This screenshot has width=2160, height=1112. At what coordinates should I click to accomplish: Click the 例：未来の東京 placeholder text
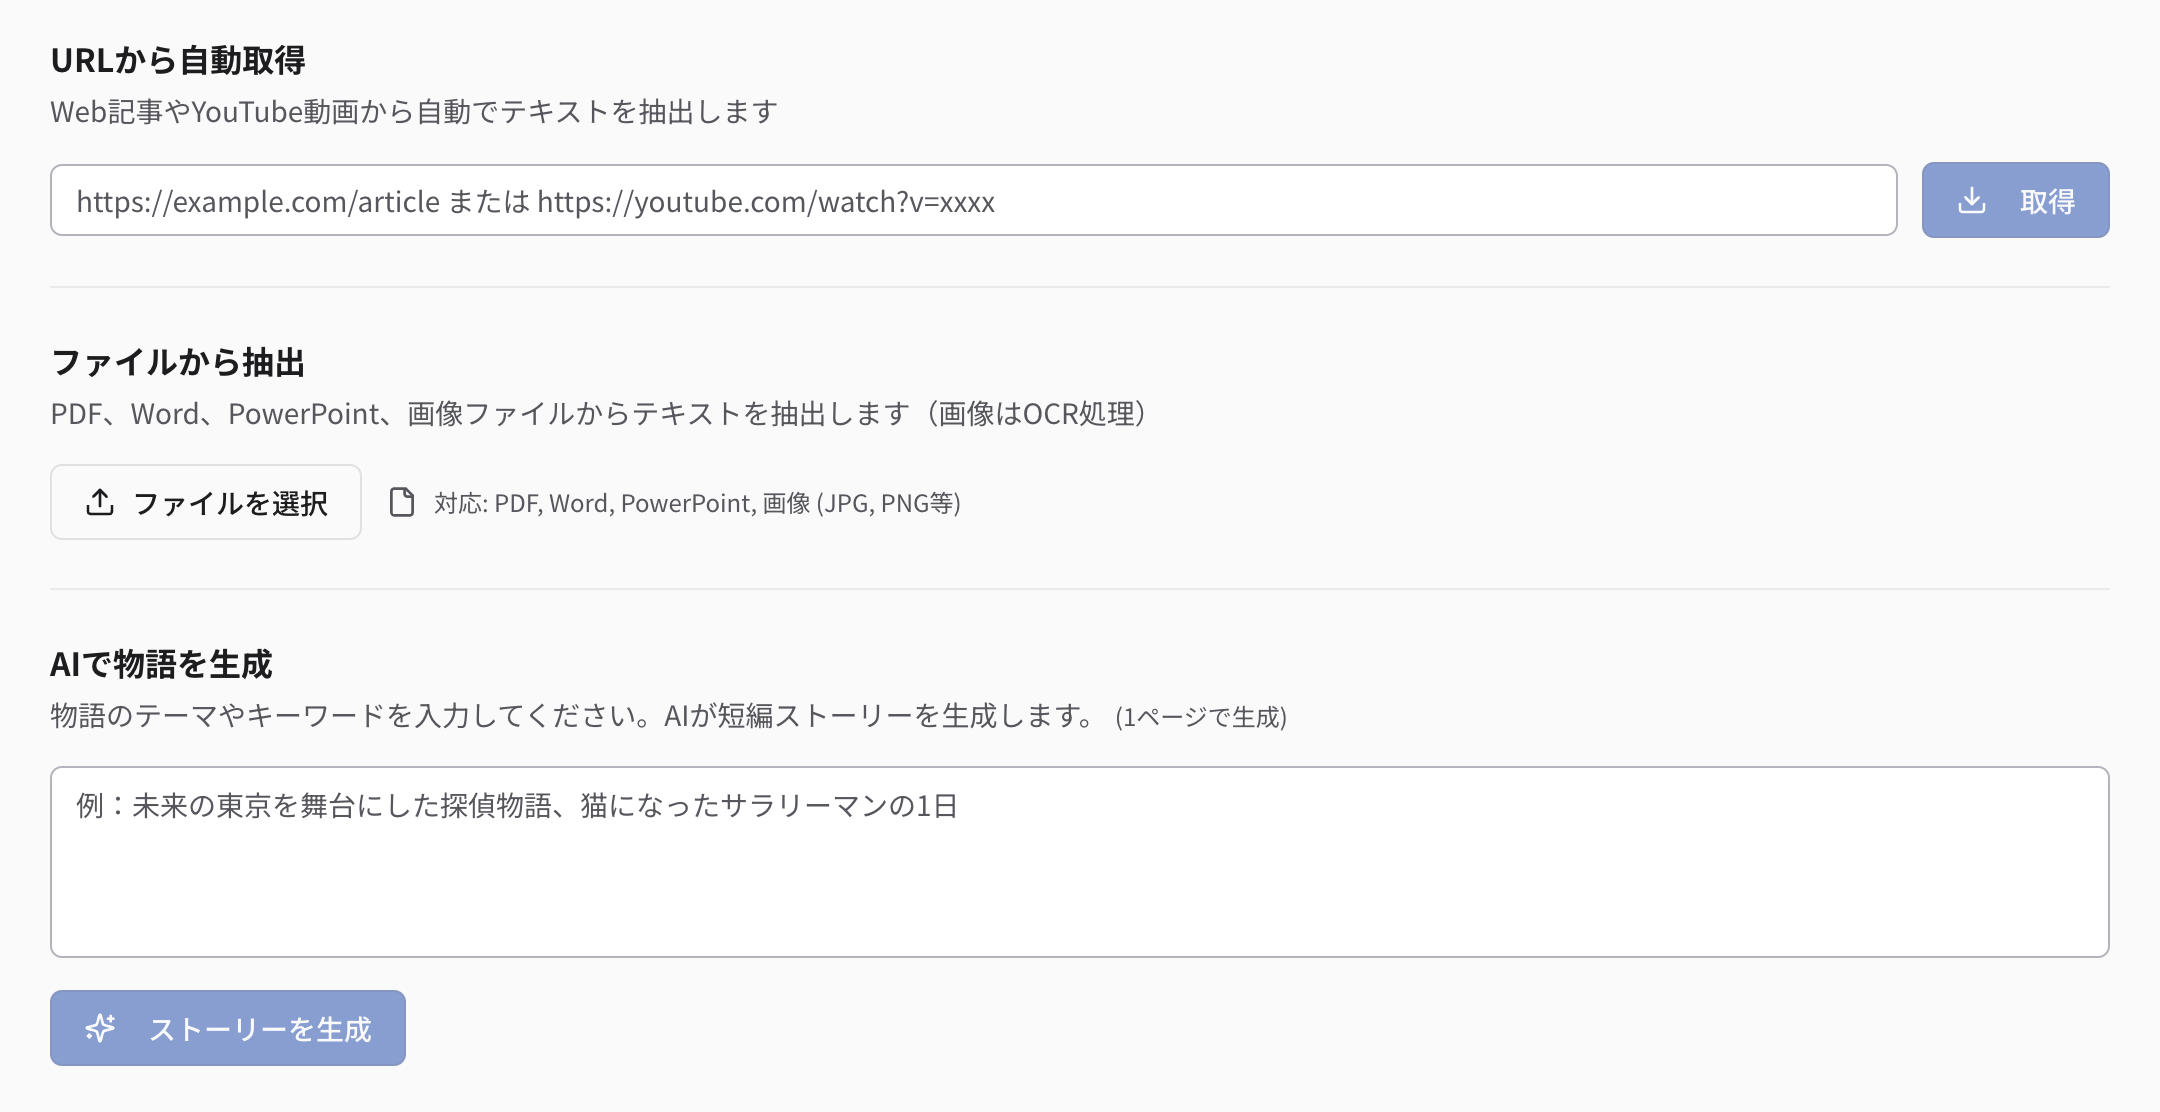(x=517, y=806)
